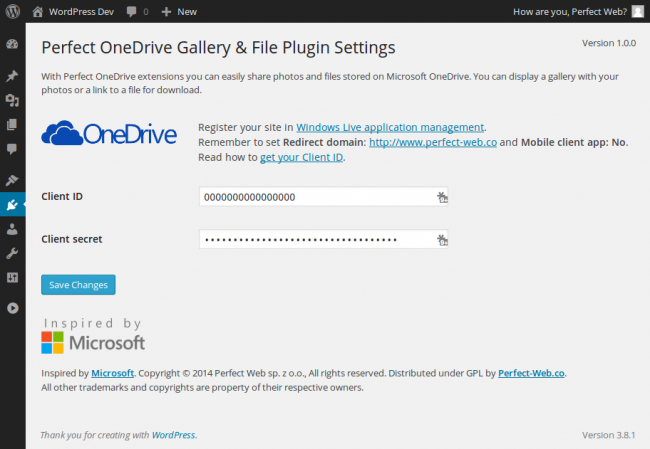Open the Windows Live application management link
This screenshot has width=650, height=449.
pos(390,127)
